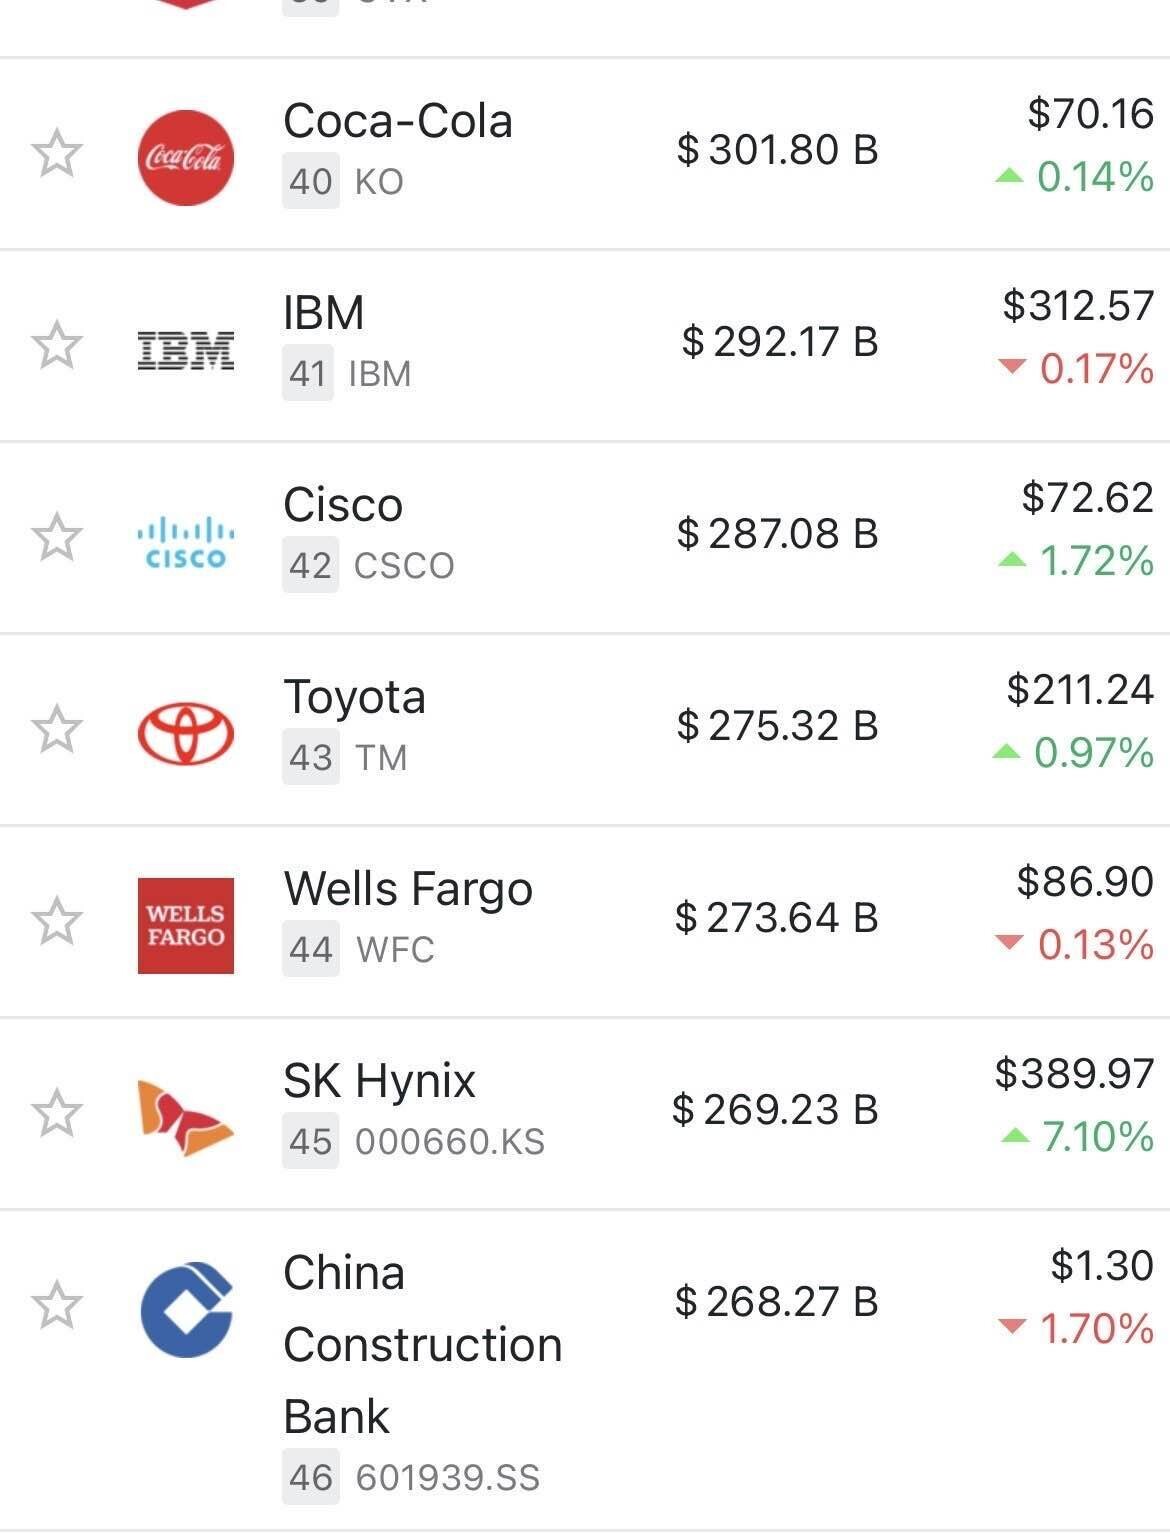Open the Cisco logo icon

pyautogui.click(x=185, y=541)
